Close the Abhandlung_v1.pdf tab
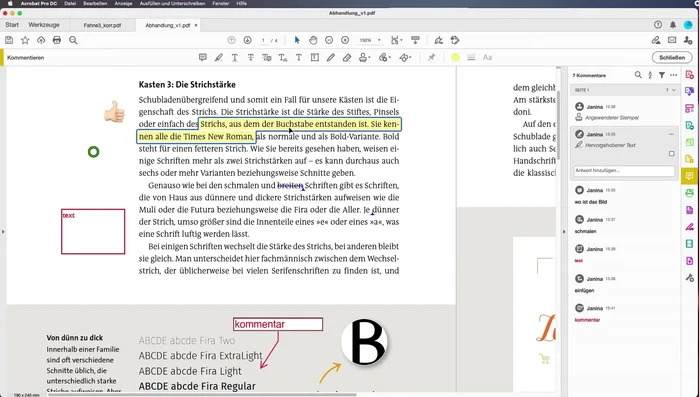 [x=196, y=25]
